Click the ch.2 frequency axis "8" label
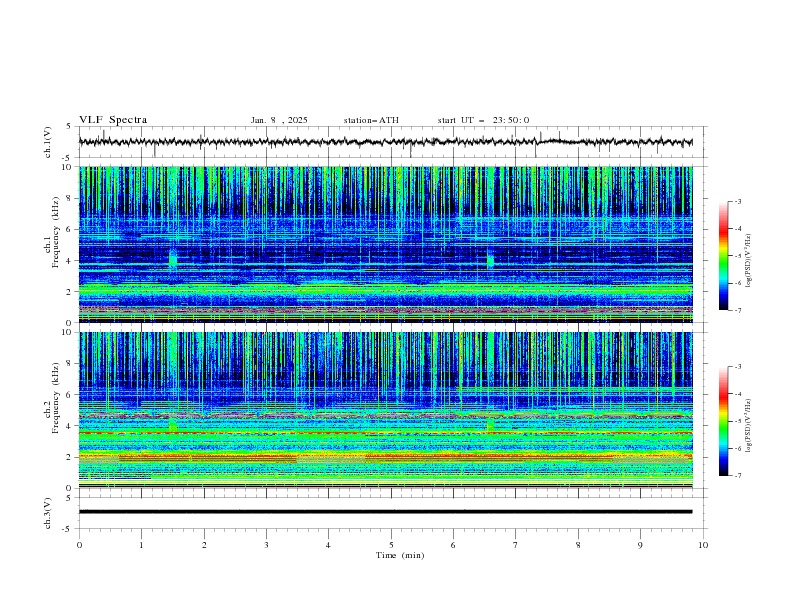The image size is (792, 612). click(x=69, y=364)
